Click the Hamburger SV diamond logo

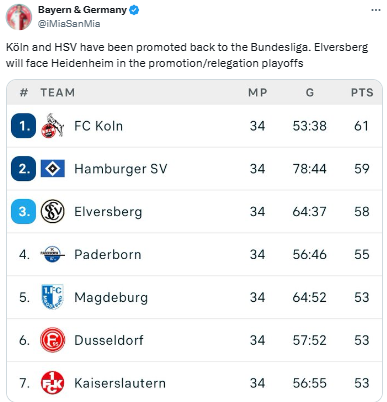(x=53, y=169)
